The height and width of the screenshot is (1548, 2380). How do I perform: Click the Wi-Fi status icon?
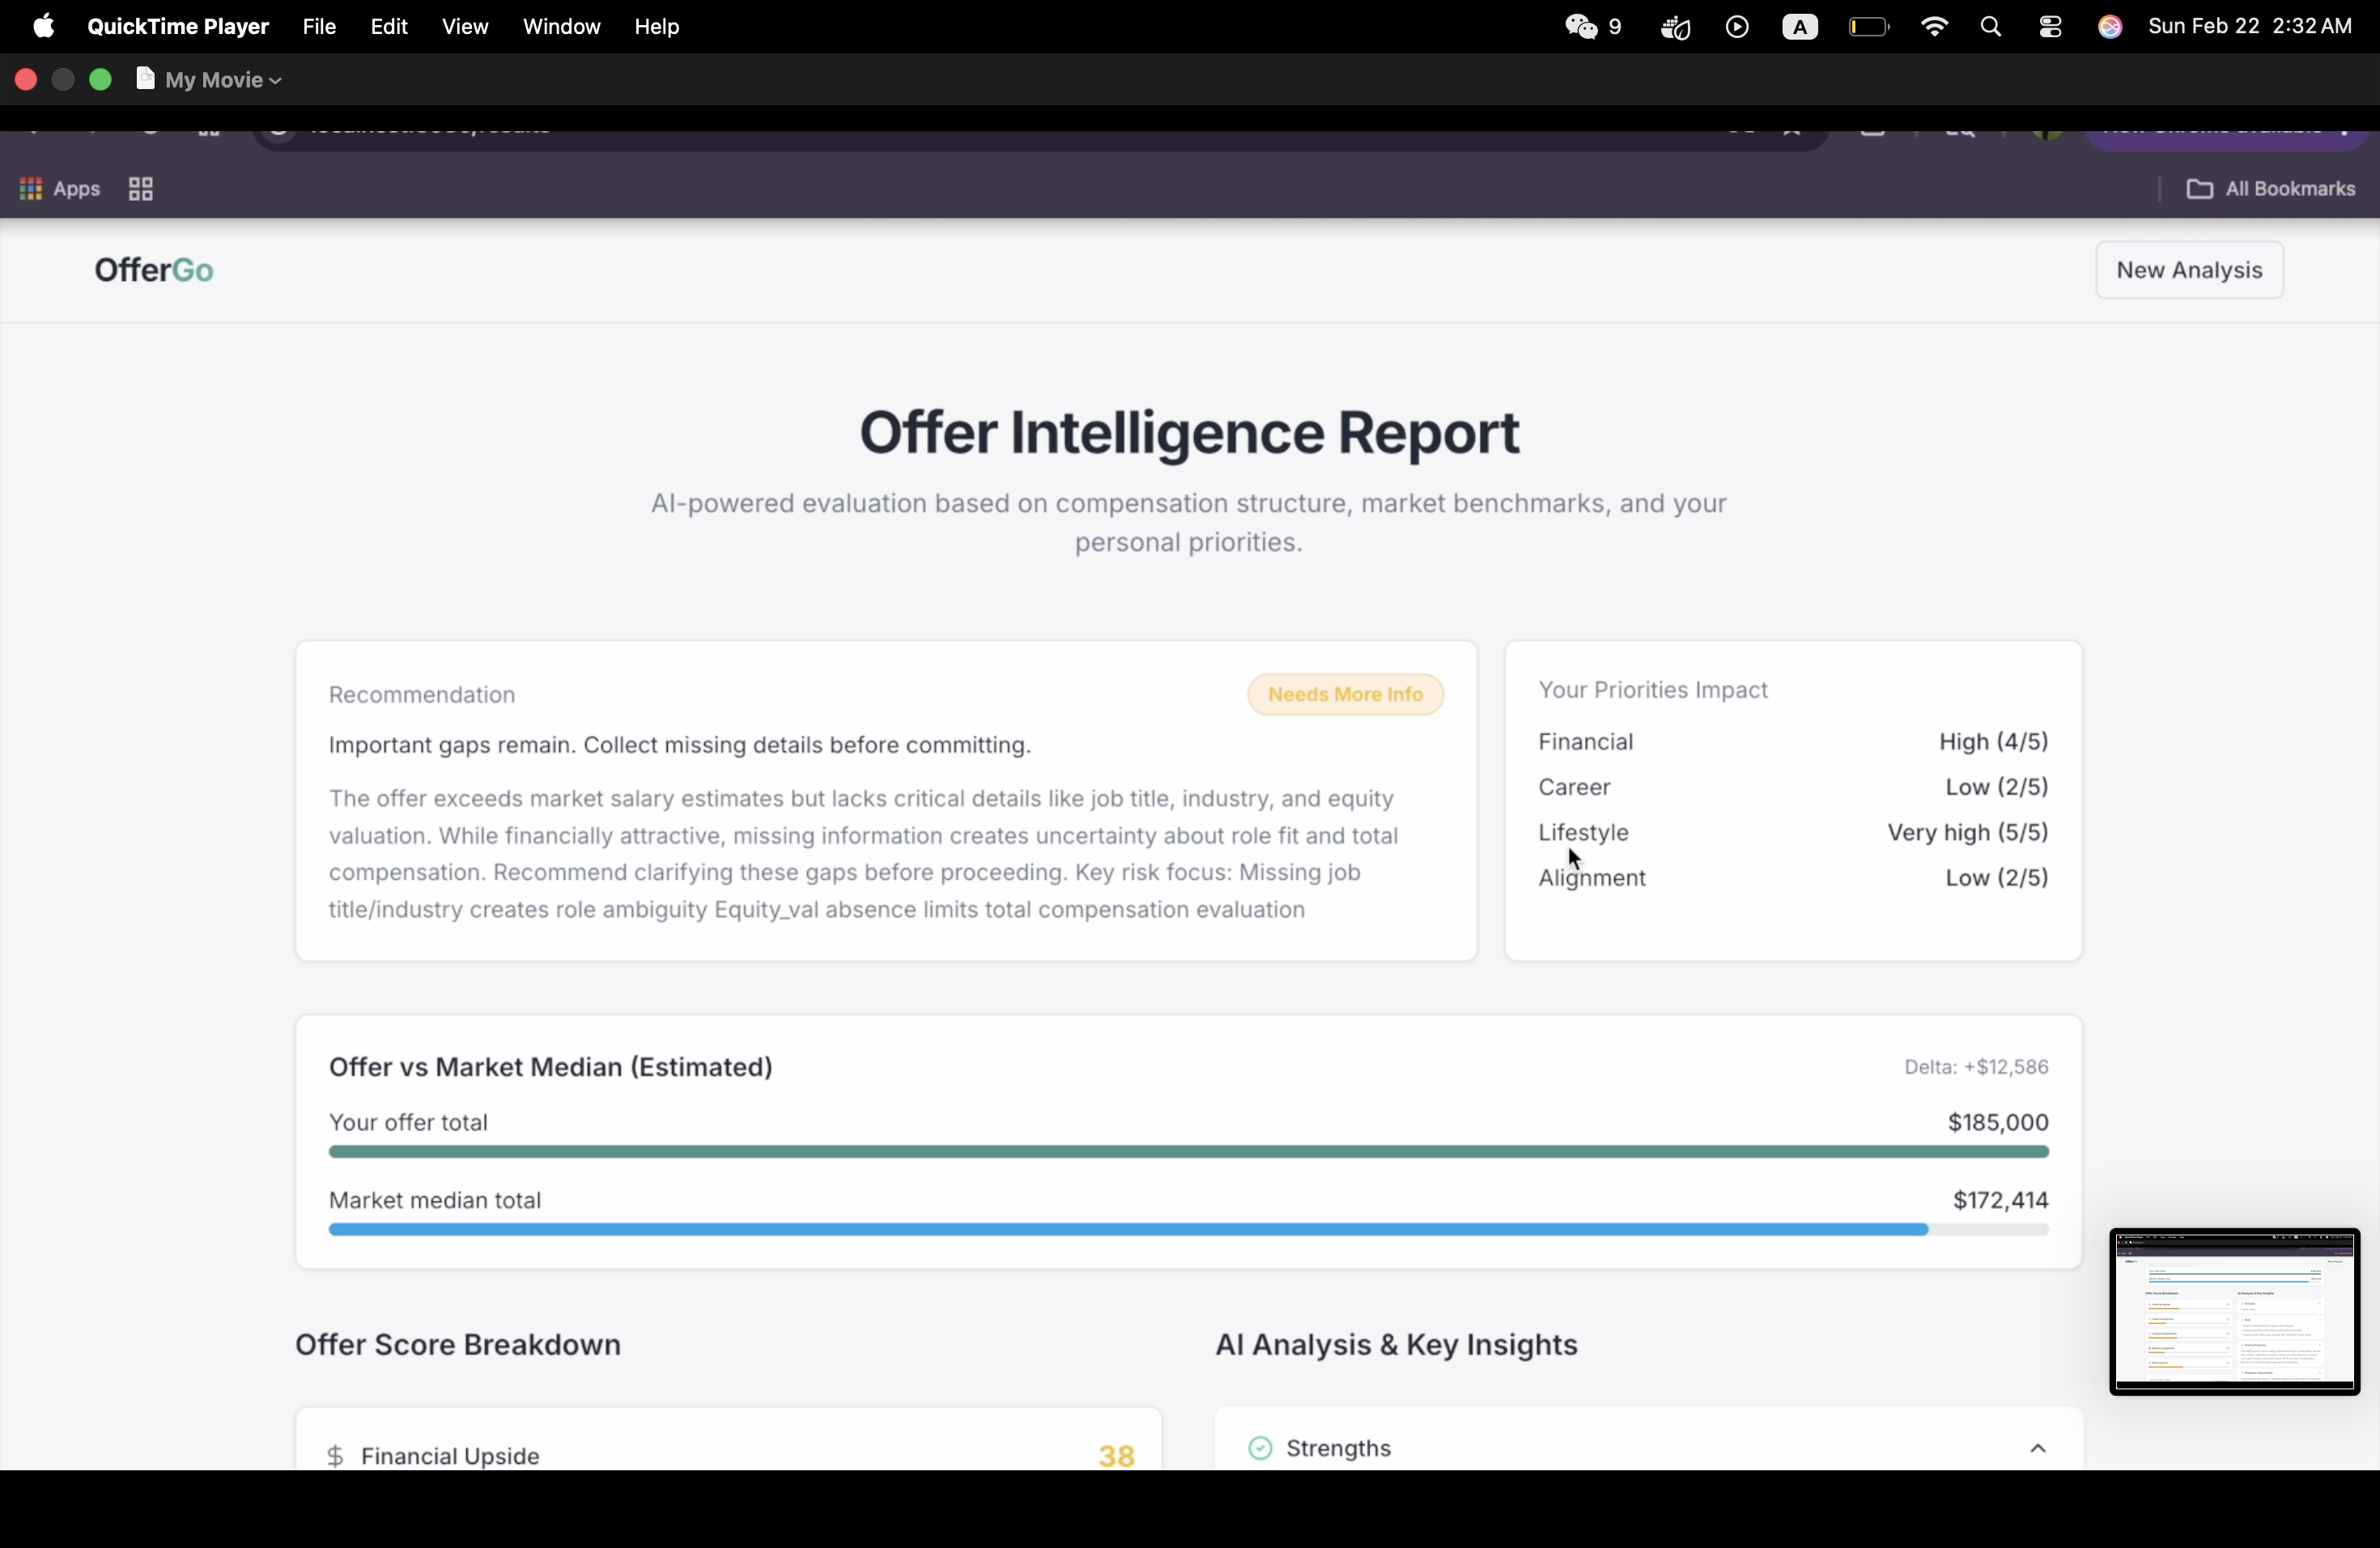[x=1934, y=27]
